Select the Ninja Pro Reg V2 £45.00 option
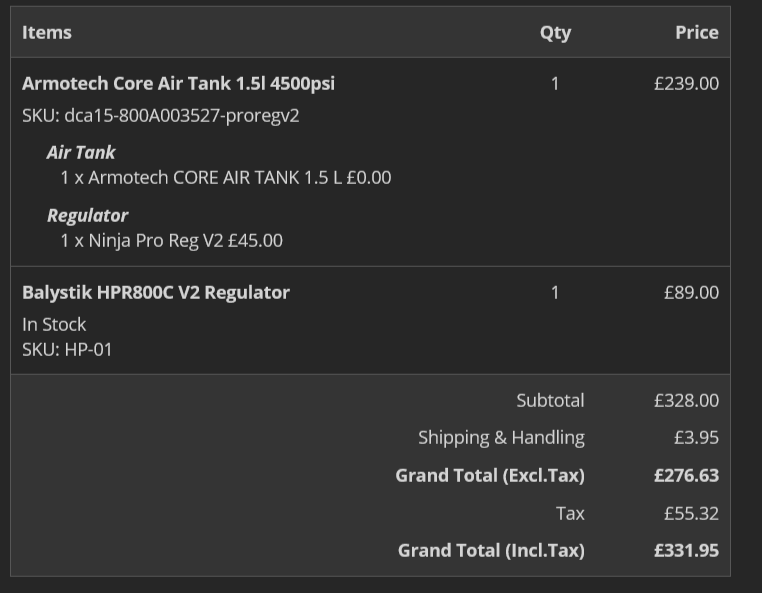 click(171, 240)
